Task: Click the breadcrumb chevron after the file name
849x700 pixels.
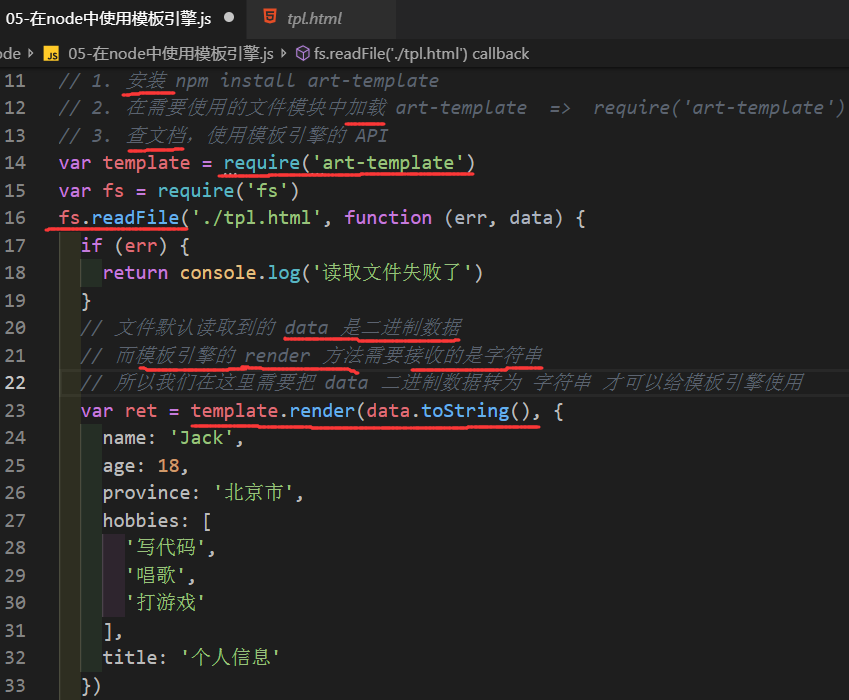Action: [x=284, y=54]
